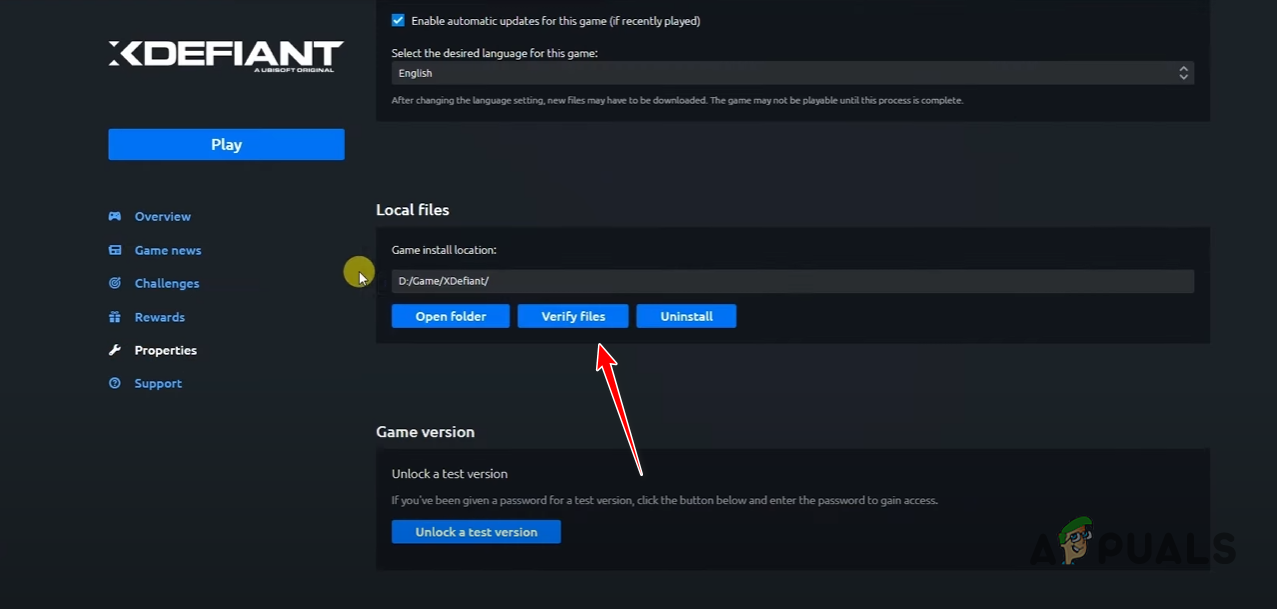The height and width of the screenshot is (609, 1277).
Task: Open the Overview section
Action: 162,216
